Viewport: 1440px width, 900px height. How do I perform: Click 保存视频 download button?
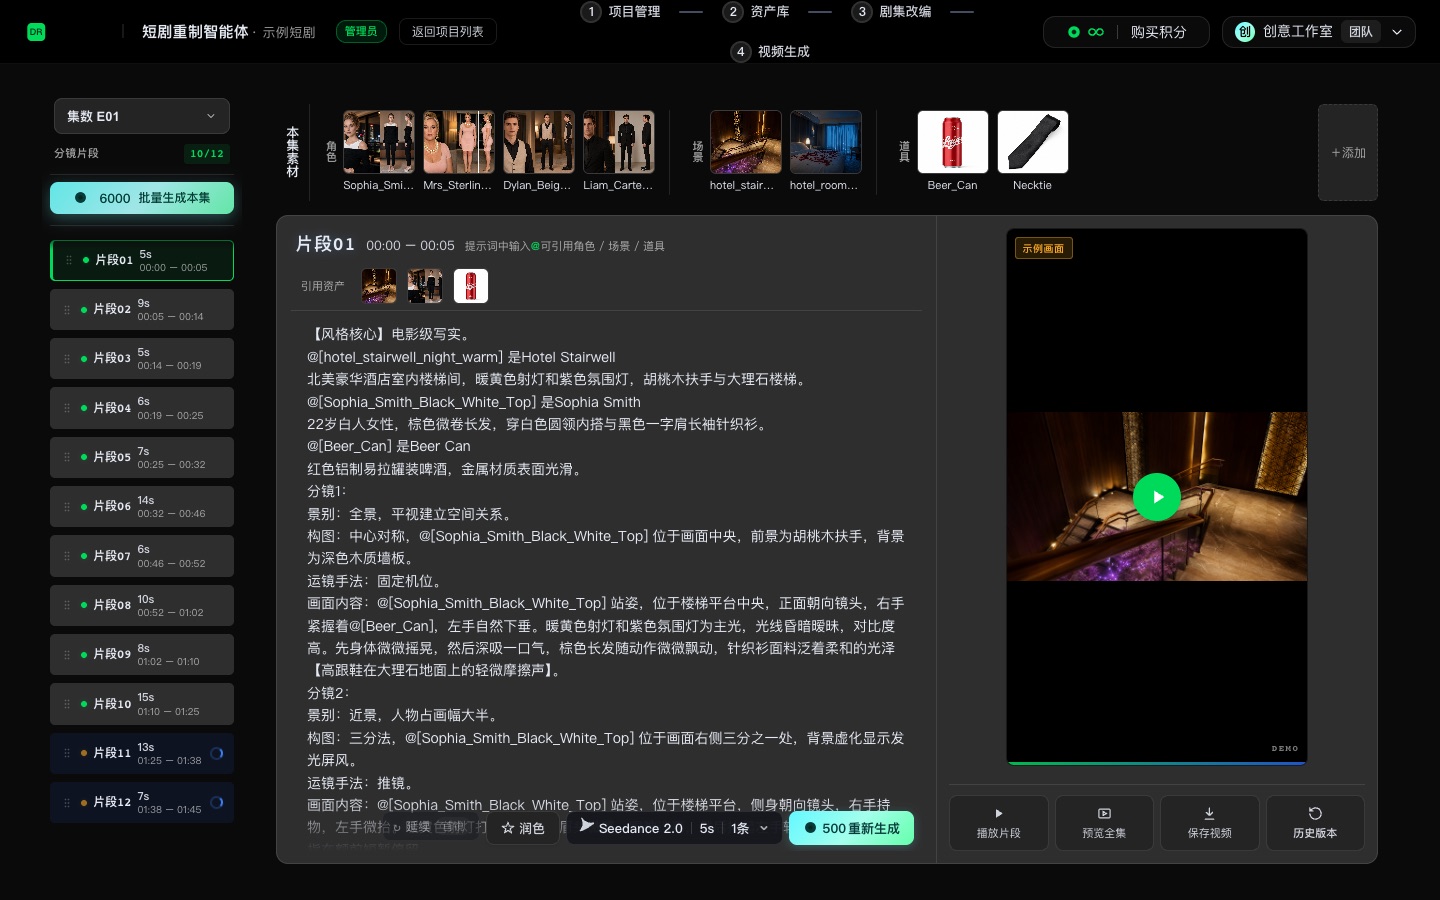1209,823
